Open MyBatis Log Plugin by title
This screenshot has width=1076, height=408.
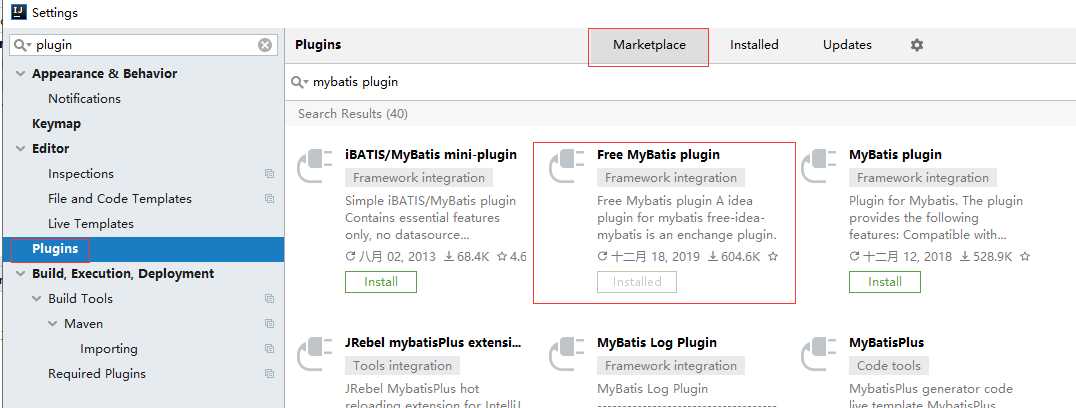657,343
